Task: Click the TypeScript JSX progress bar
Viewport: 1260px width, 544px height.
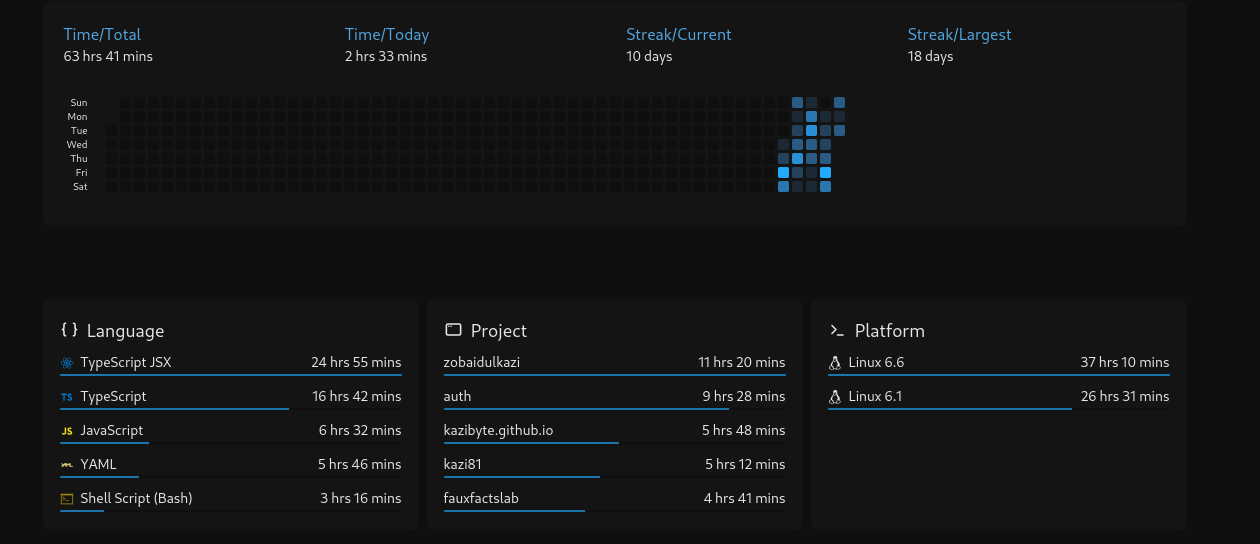Action: pyautogui.click(x=230, y=375)
